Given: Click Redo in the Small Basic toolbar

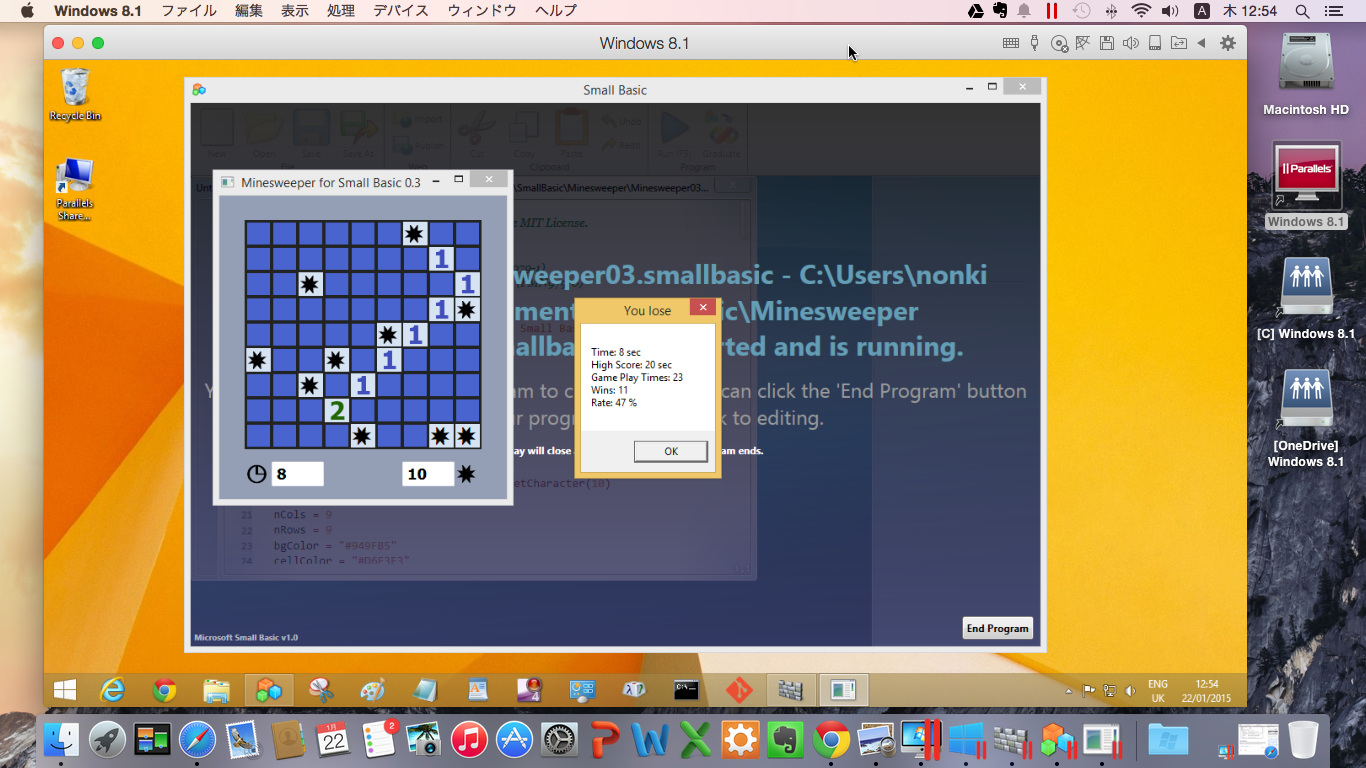Looking at the screenshot, I should click(x=622, y=146).
